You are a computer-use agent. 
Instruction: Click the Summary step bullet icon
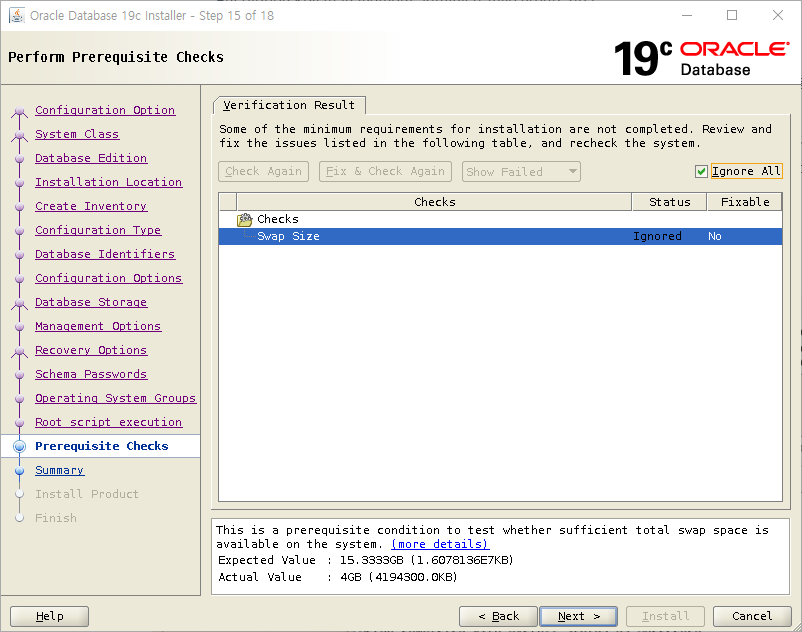tap(19, 470)
